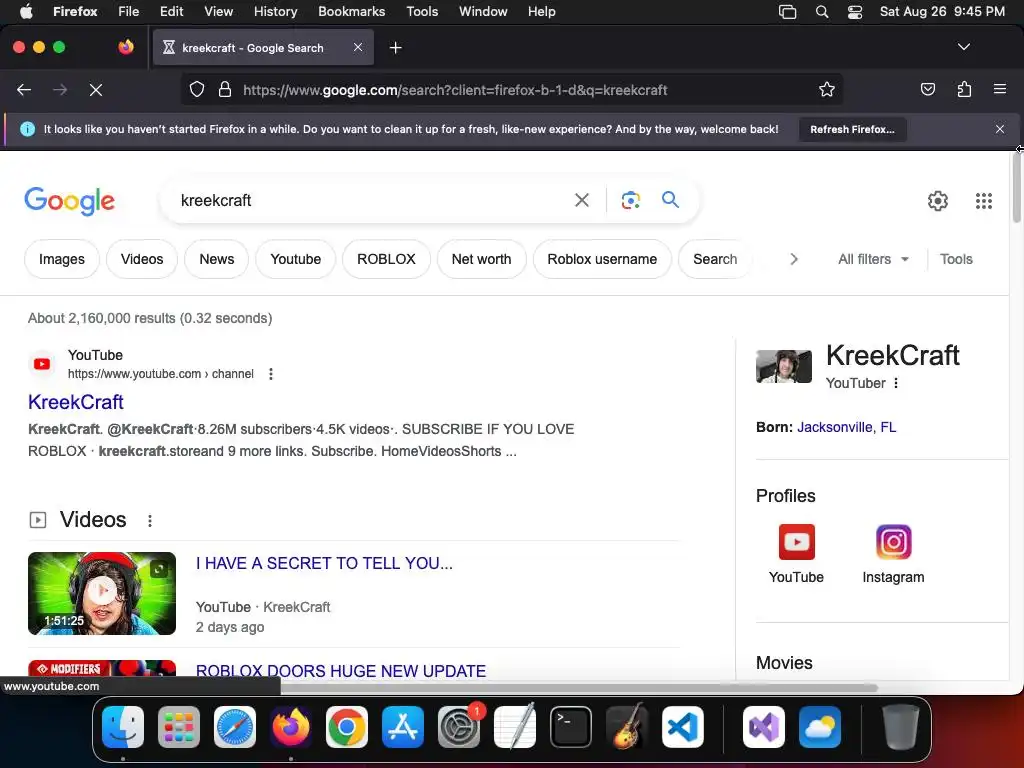Viewport: 1024px width, 768px height.
Task: Open the File menu
Action: pos(128,12)
